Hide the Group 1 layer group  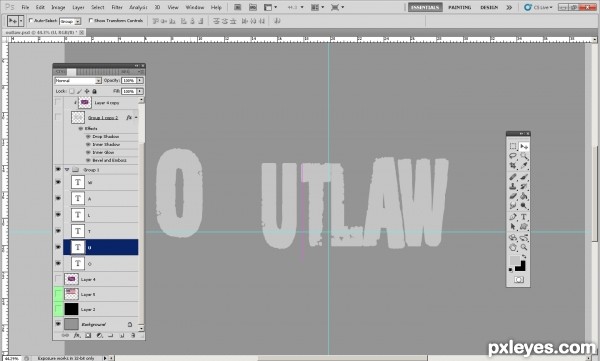[58, 169]
